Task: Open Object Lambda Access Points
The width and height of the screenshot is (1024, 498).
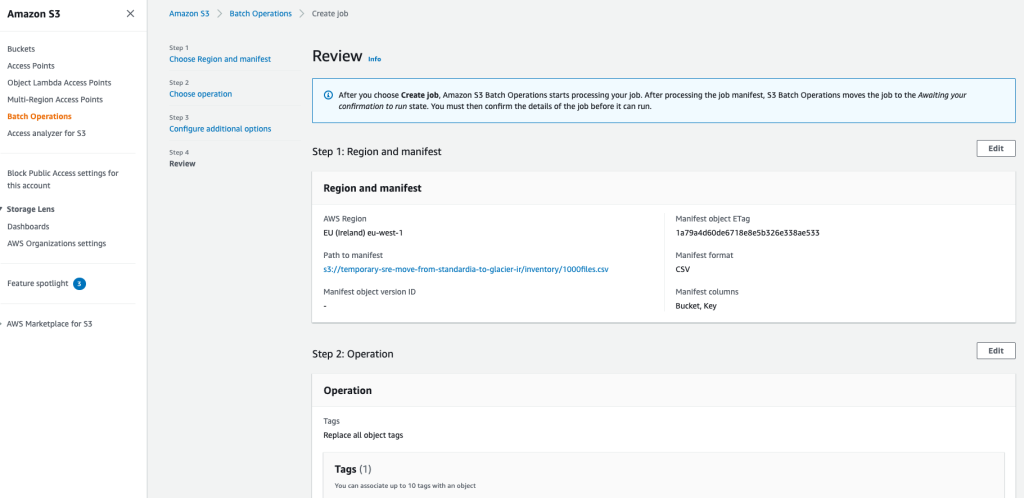Action: tap(59, 83)
